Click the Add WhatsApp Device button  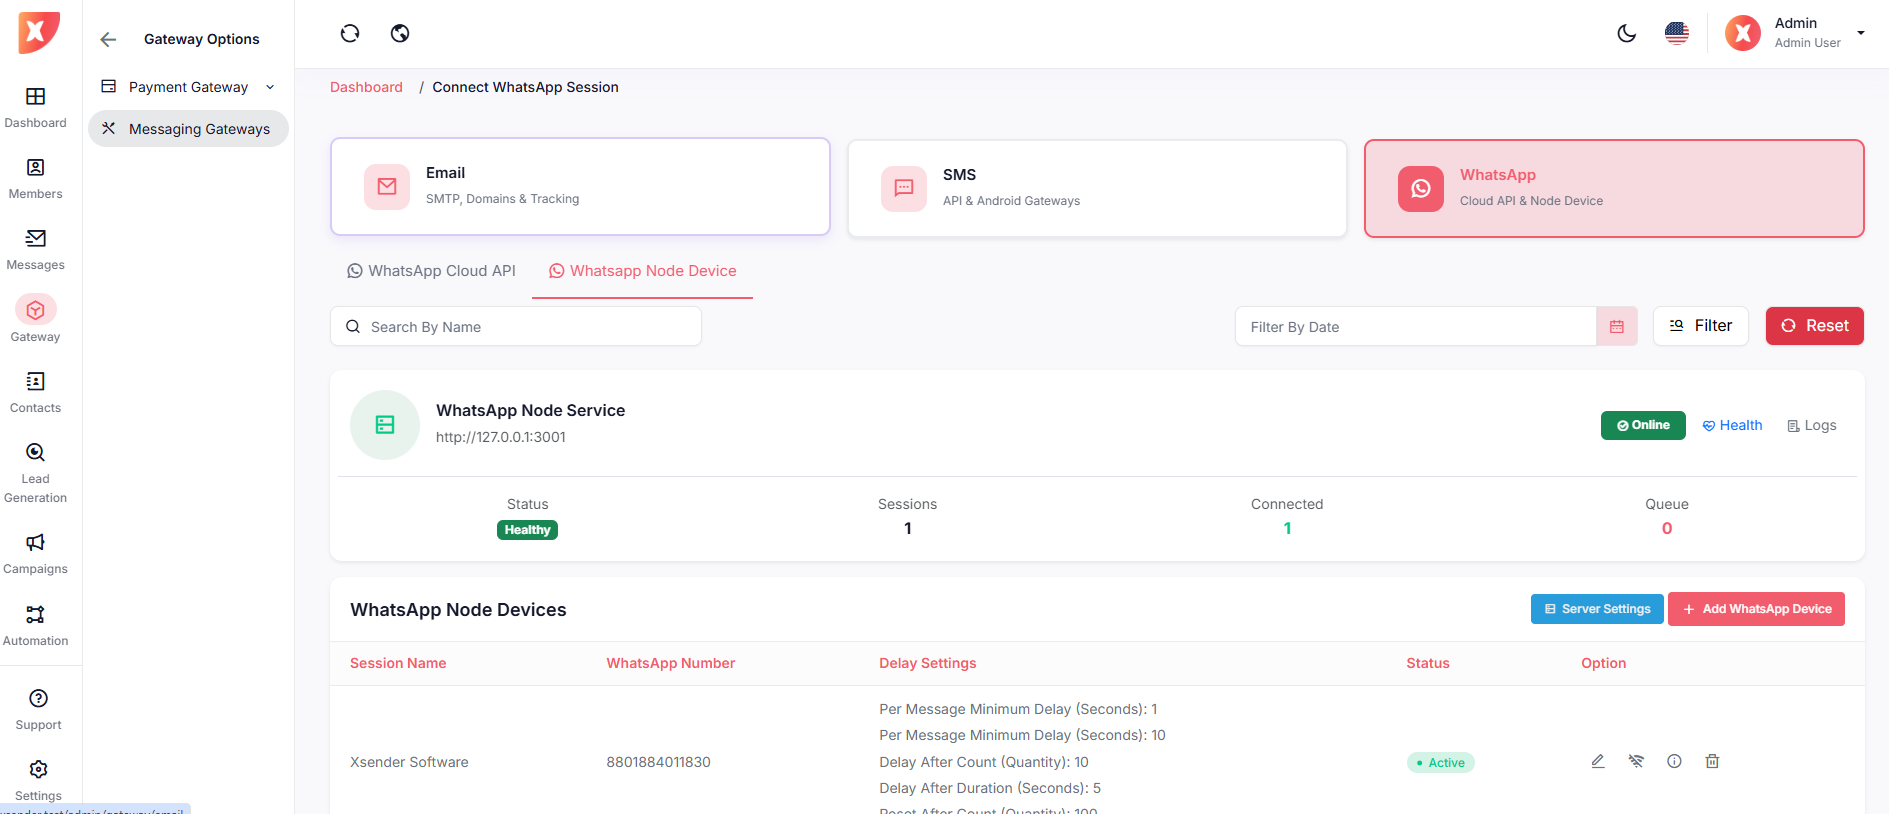pyautogui.click(x=1756, y=609)
